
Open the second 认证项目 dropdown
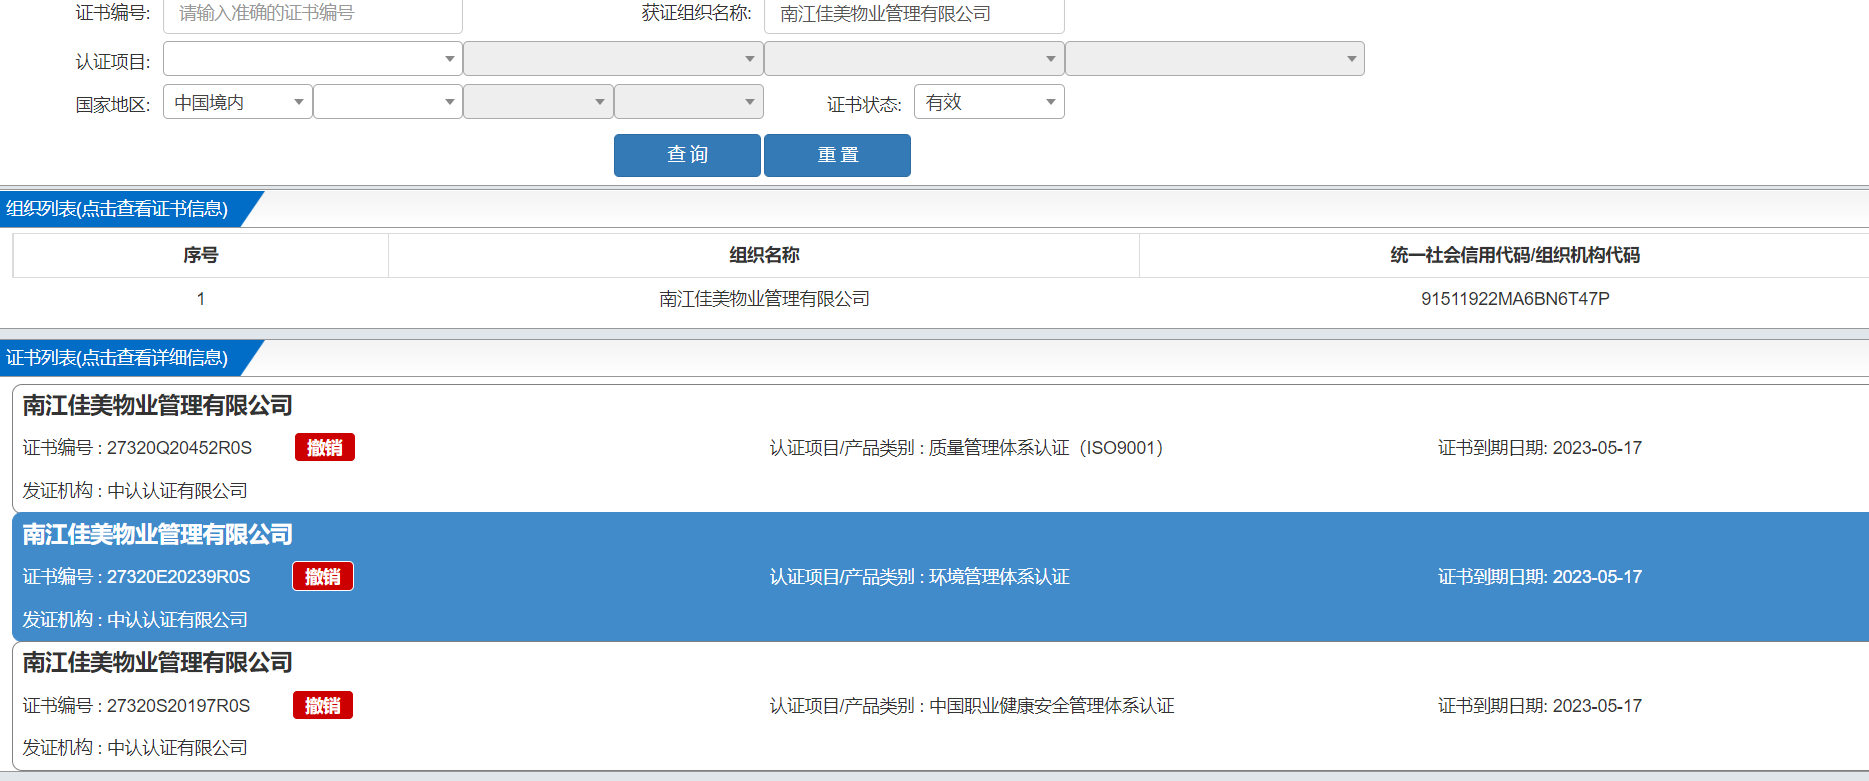click(x=613, y=59)
